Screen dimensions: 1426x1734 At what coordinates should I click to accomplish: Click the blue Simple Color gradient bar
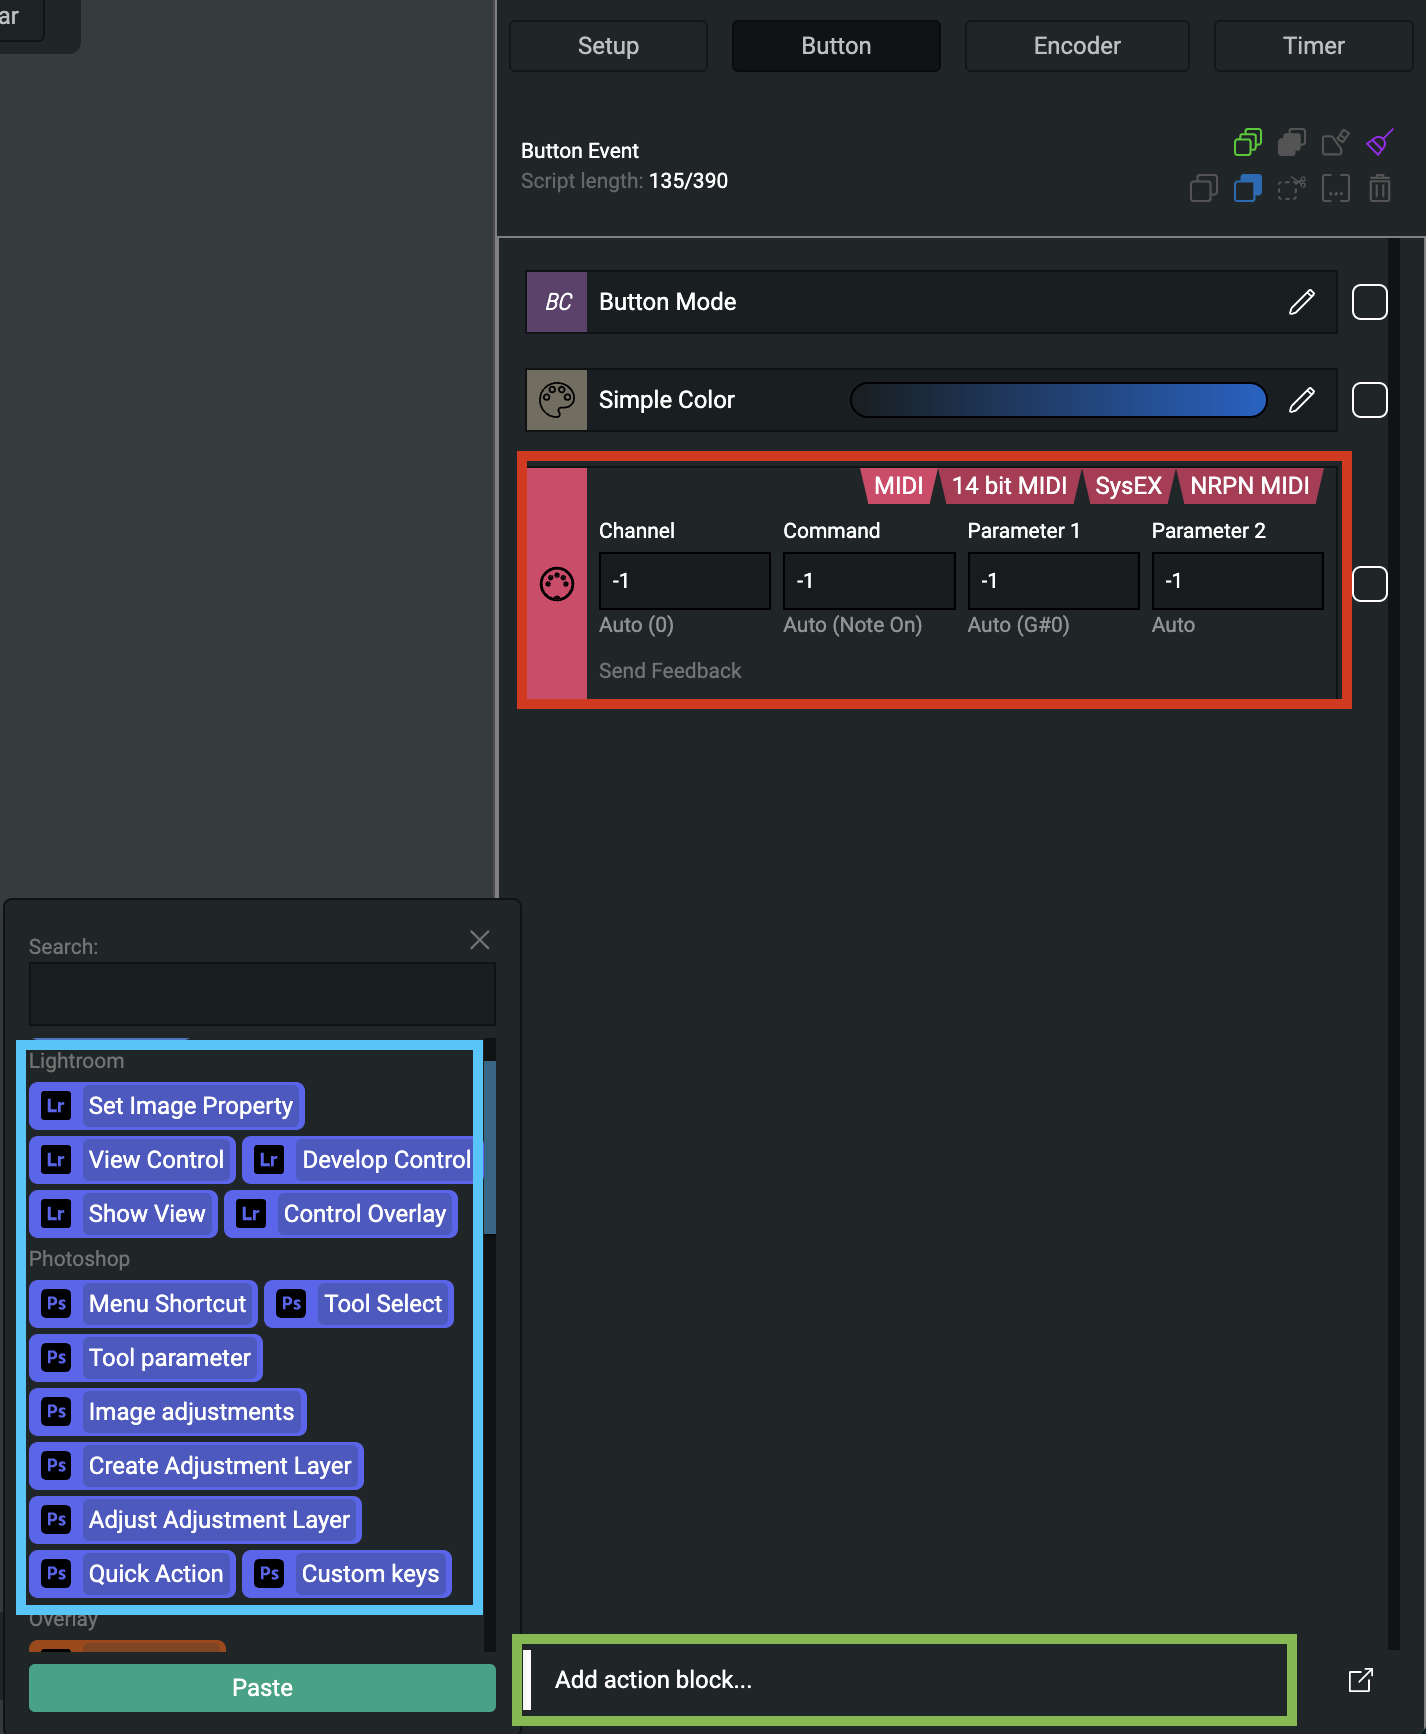point(1058,400)
